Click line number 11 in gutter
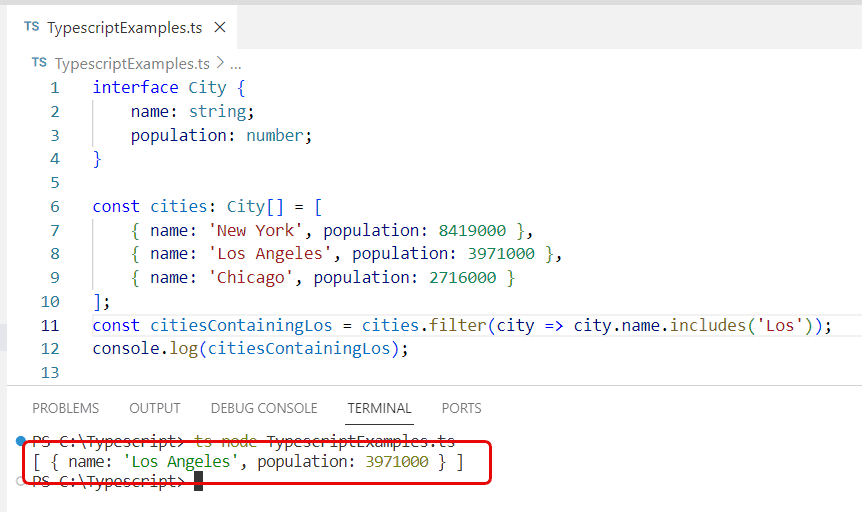 tap(49, 326)
